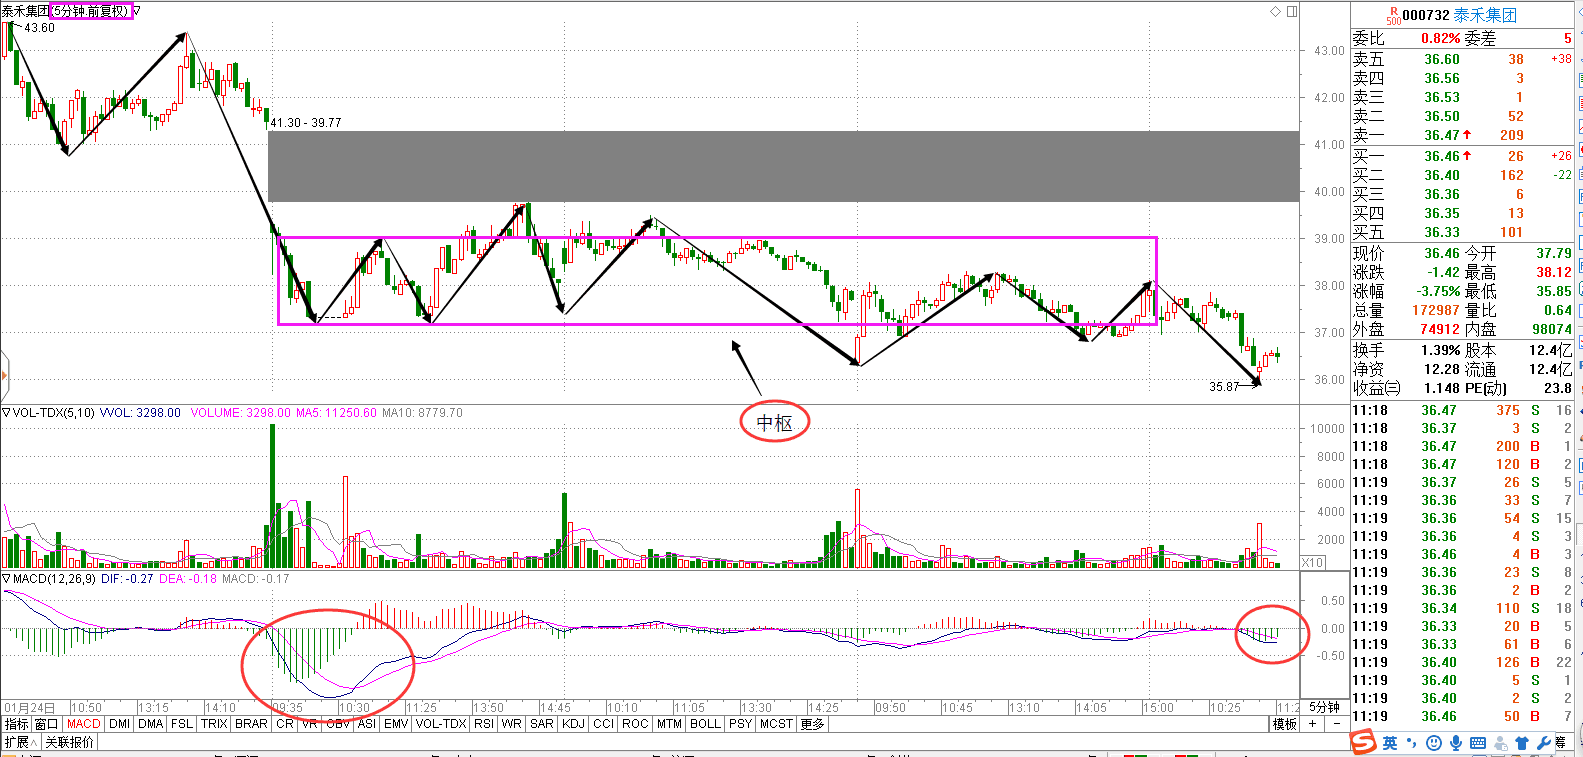Click the 换手 value 1.39%
The image size is (1583, 757).
point(1441,350)
